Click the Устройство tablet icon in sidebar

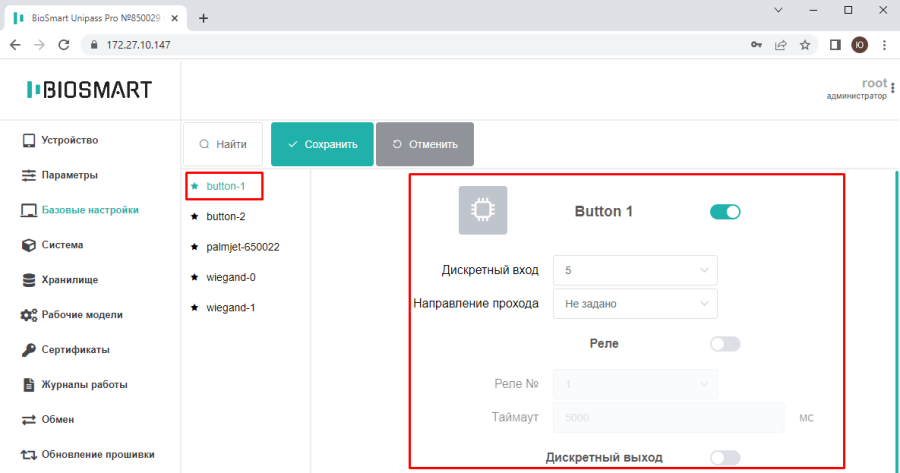[x=28, y=140]
